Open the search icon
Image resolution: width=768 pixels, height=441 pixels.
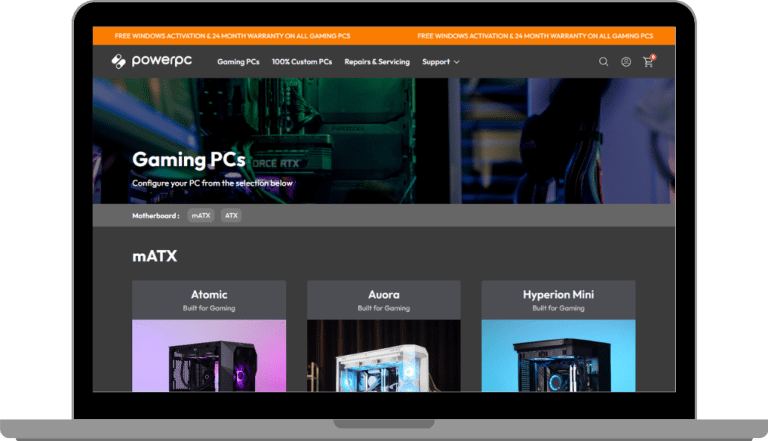pyautogui.click(x=603, y=62)
